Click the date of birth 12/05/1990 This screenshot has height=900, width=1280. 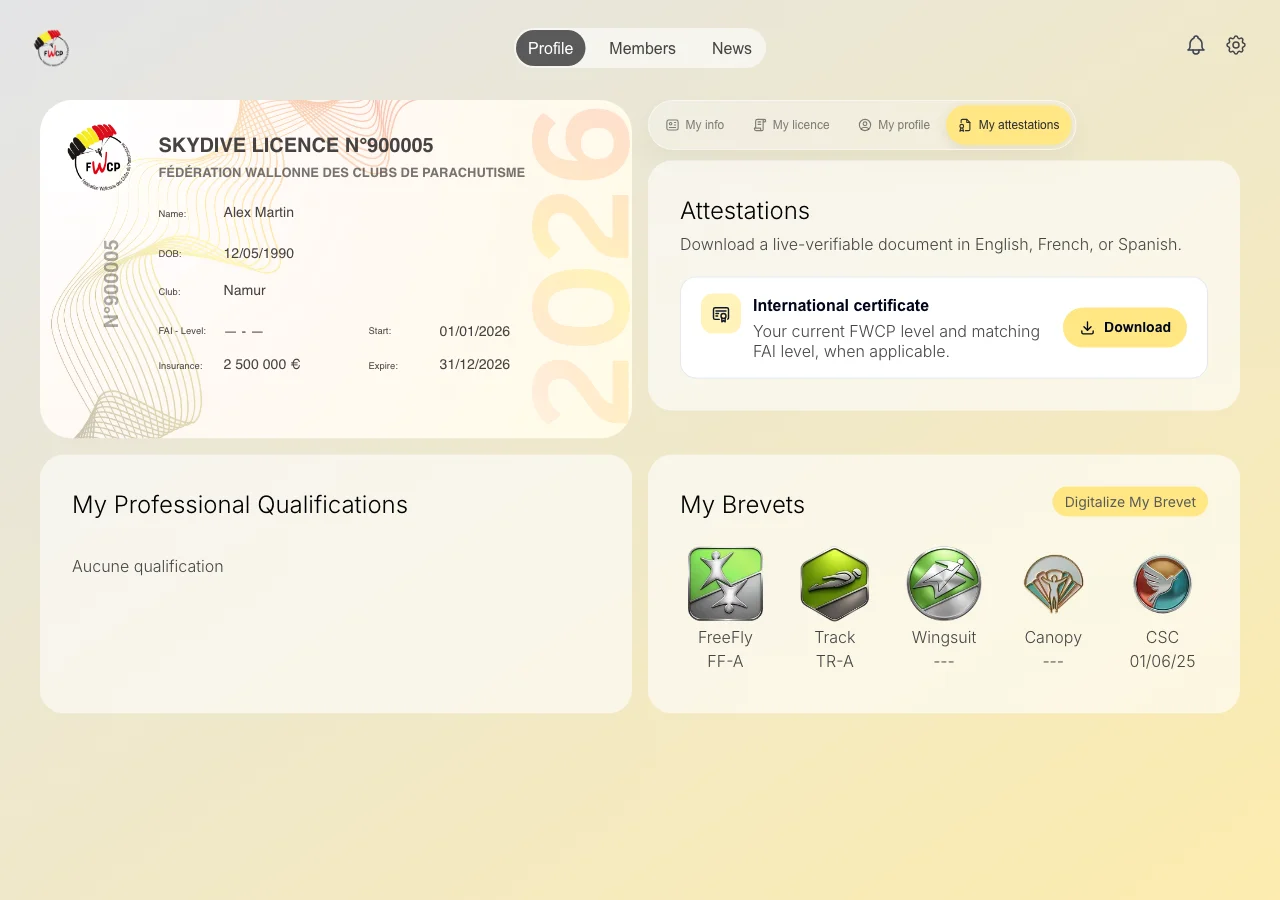(x=259, y=253)
